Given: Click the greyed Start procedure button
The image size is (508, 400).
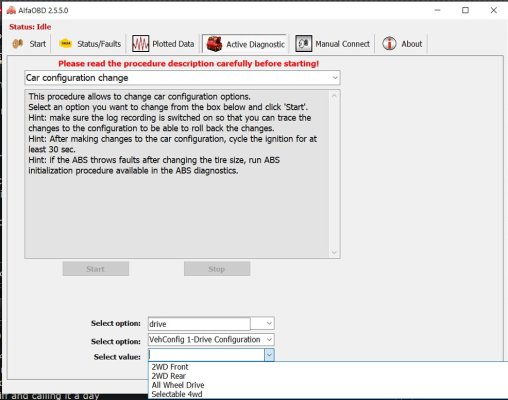Looking at the screenshot, I should pos(96,269).
